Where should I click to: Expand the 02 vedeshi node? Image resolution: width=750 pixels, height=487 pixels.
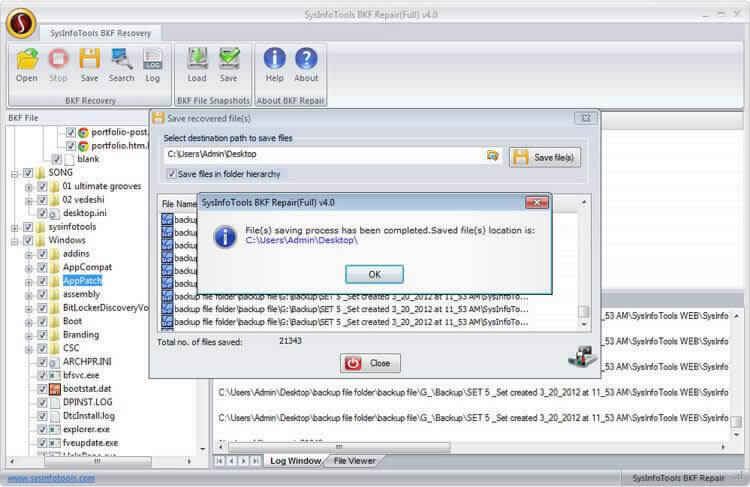click(29, 200)
